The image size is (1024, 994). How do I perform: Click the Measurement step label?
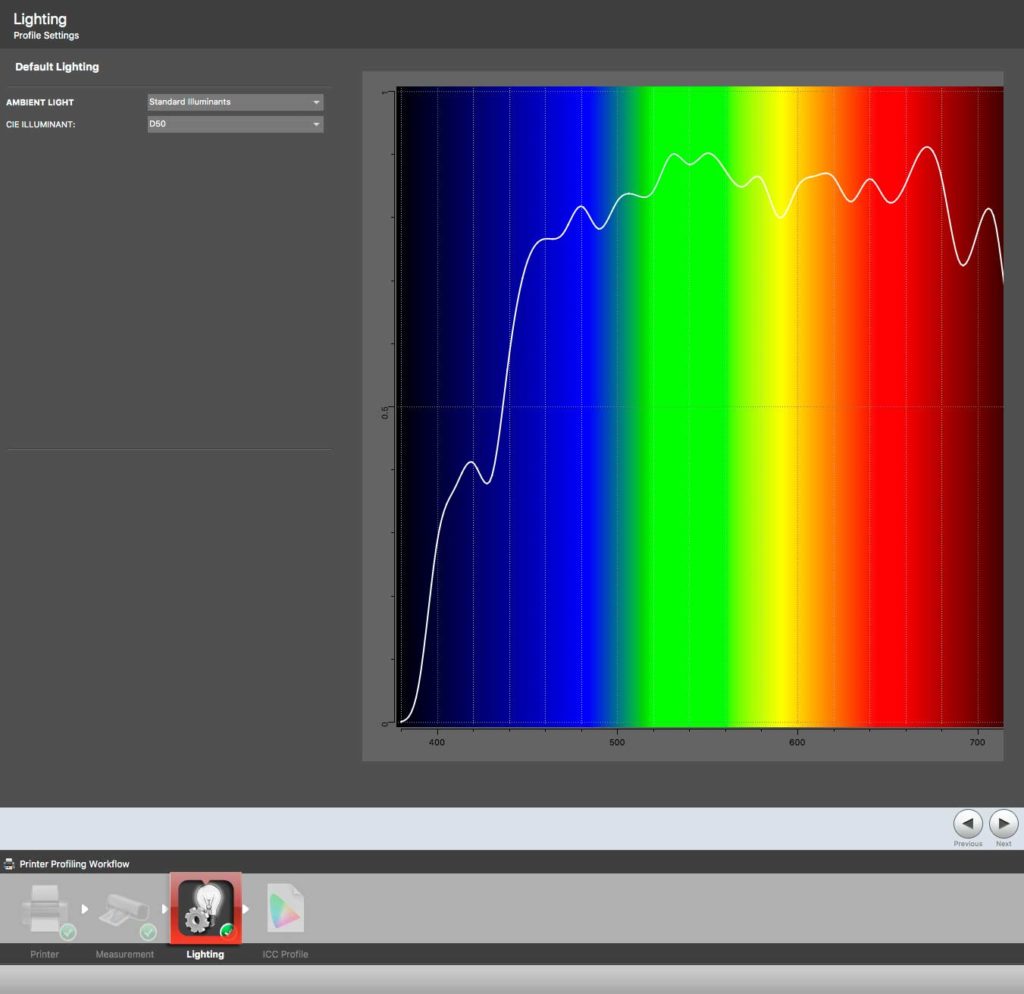[125, 954]
